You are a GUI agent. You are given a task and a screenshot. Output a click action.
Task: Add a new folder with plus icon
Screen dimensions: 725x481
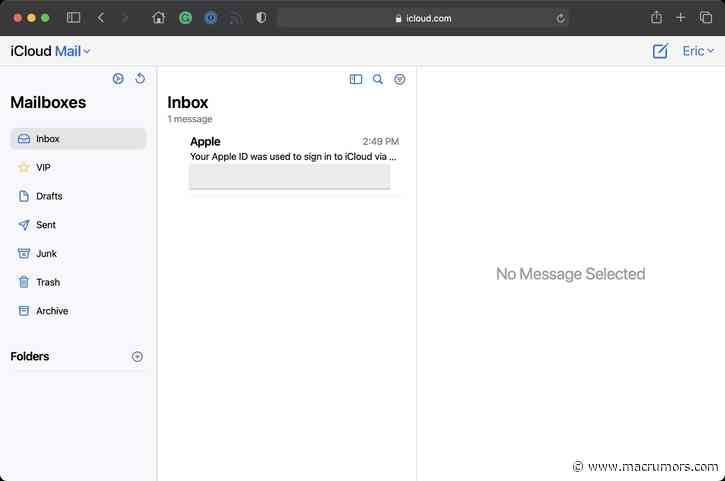pos(137,357)
